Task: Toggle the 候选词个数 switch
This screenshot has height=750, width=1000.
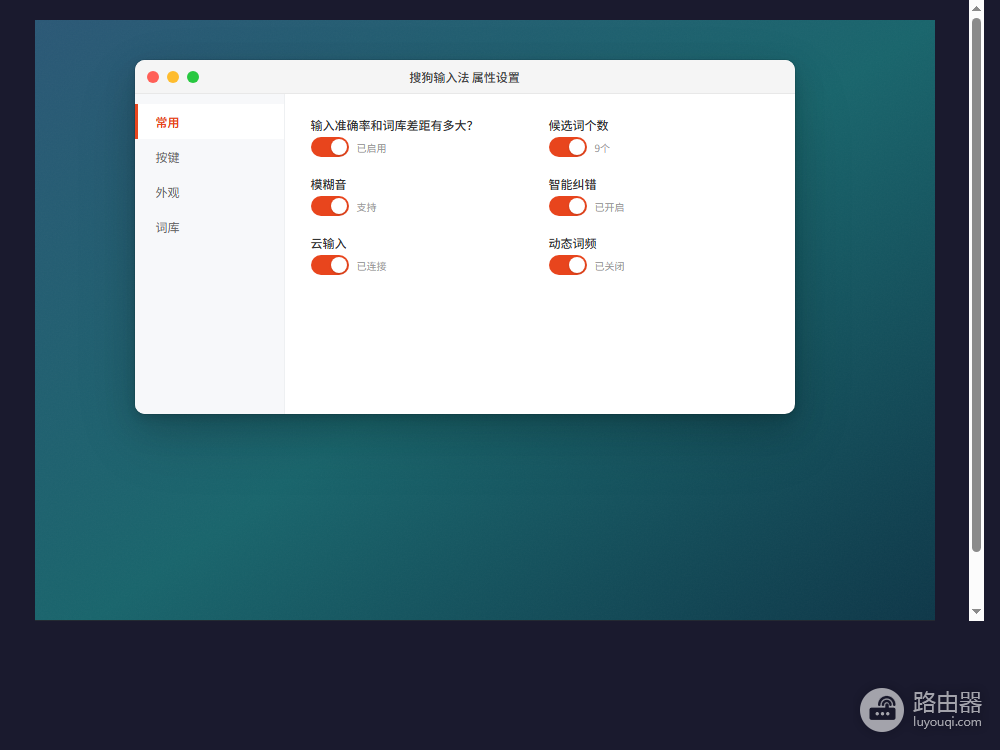Action: (568, 147)
